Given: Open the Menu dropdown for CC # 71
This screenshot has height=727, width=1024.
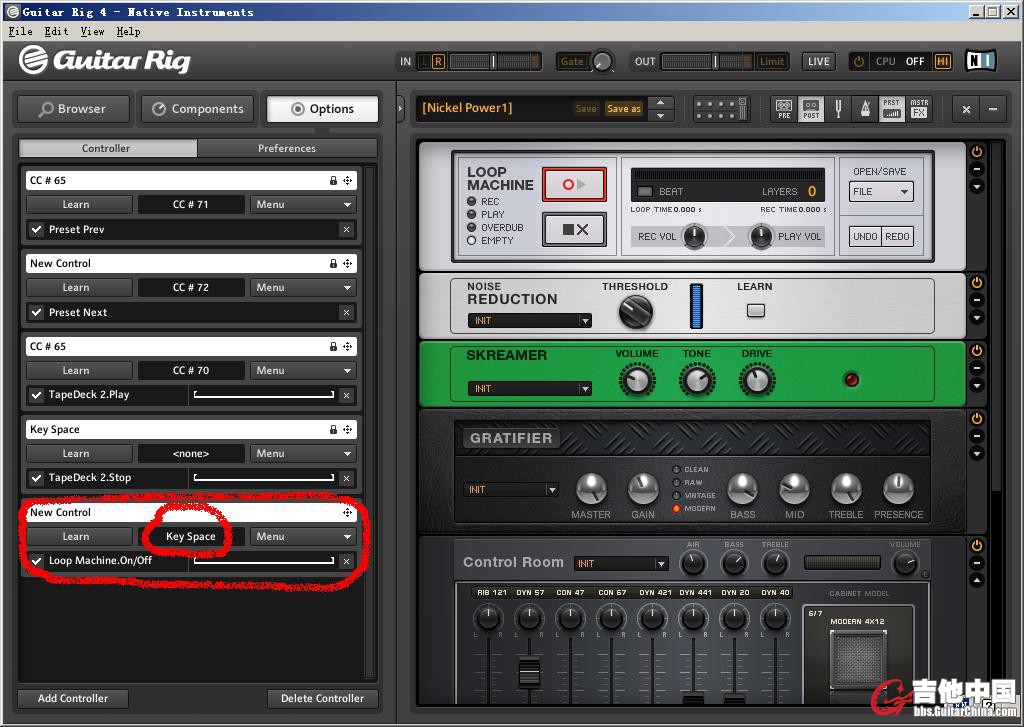Looking at the screenshot, I should 303,204.
